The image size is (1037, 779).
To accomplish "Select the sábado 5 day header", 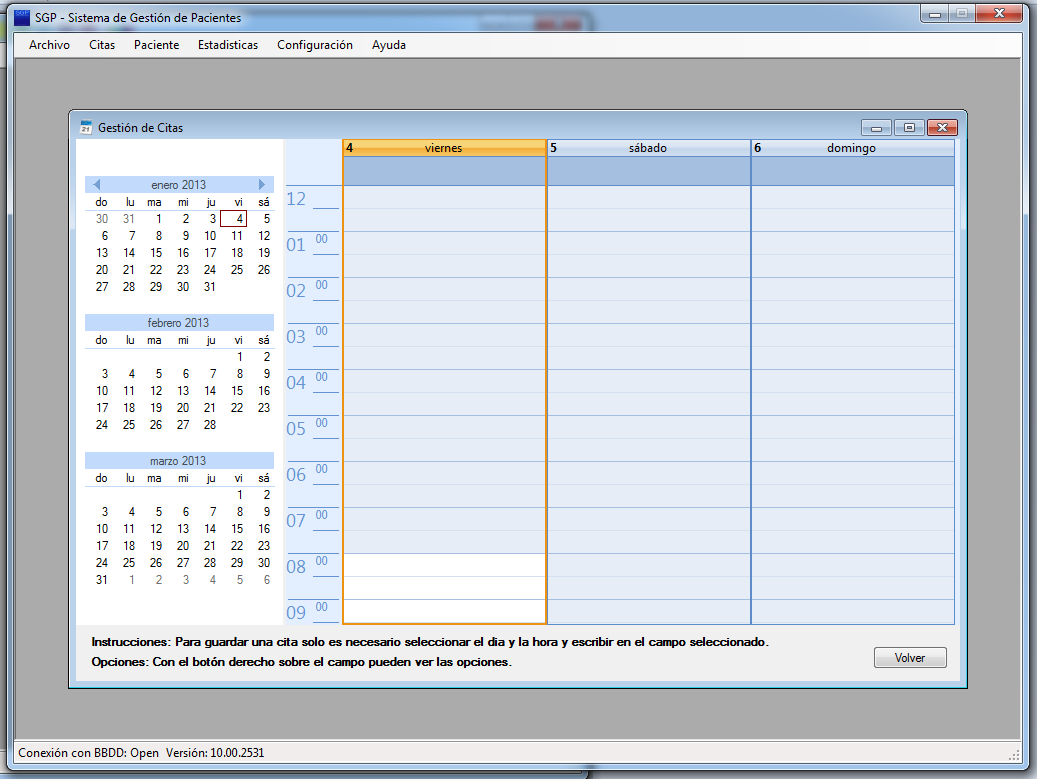I will pyautogui.click(x=649, y=148).
